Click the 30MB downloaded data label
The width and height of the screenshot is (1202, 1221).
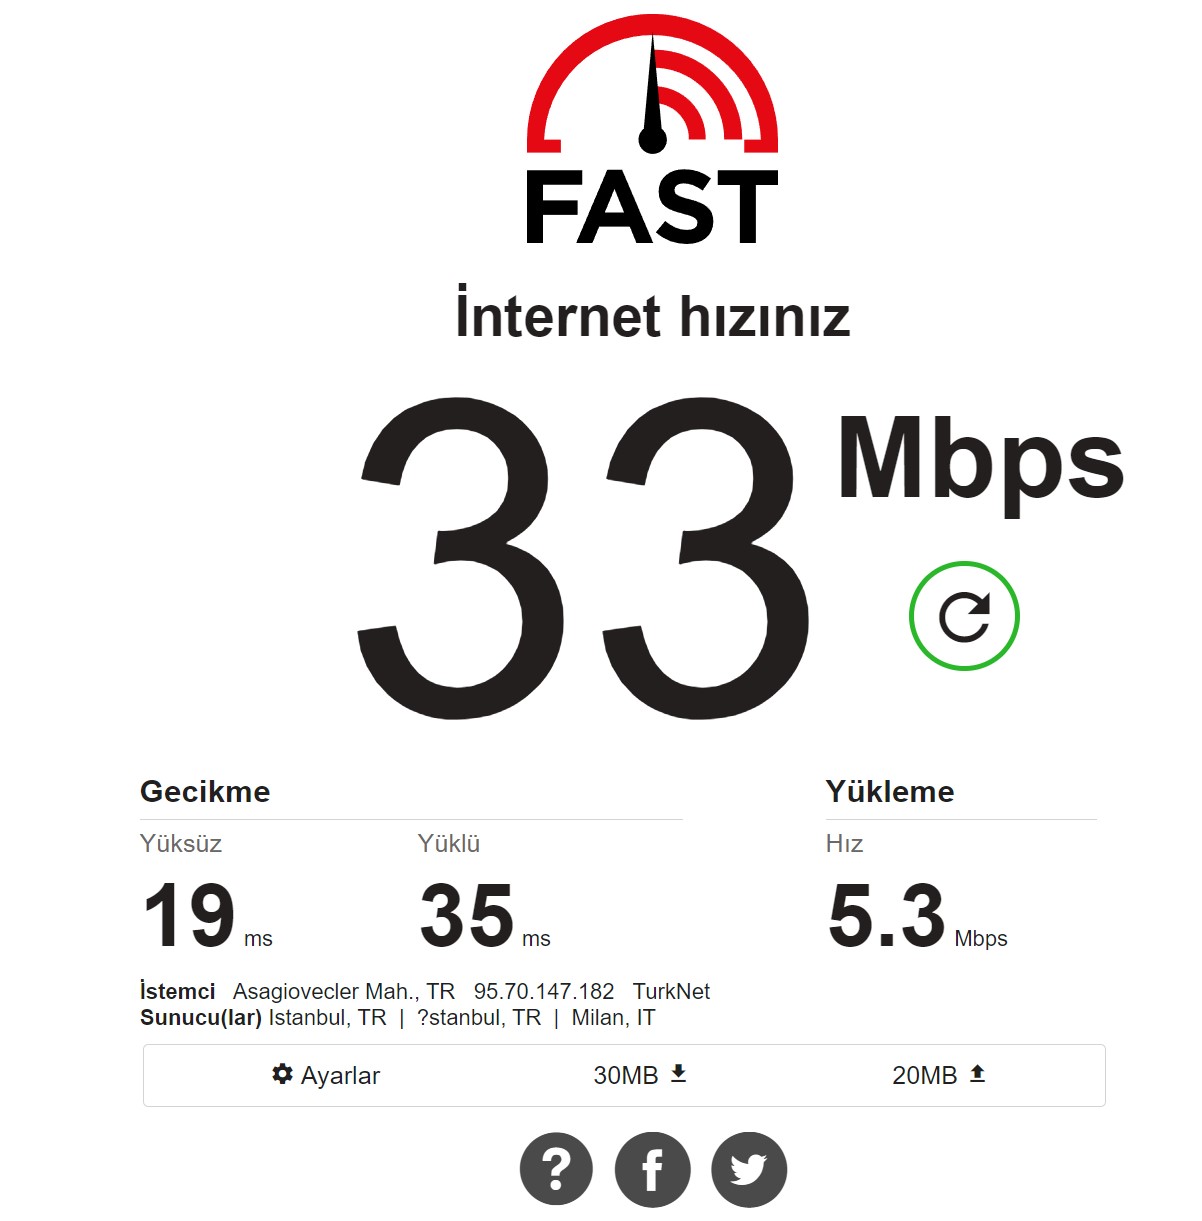pyautogui.click(x=626, y=1075)
